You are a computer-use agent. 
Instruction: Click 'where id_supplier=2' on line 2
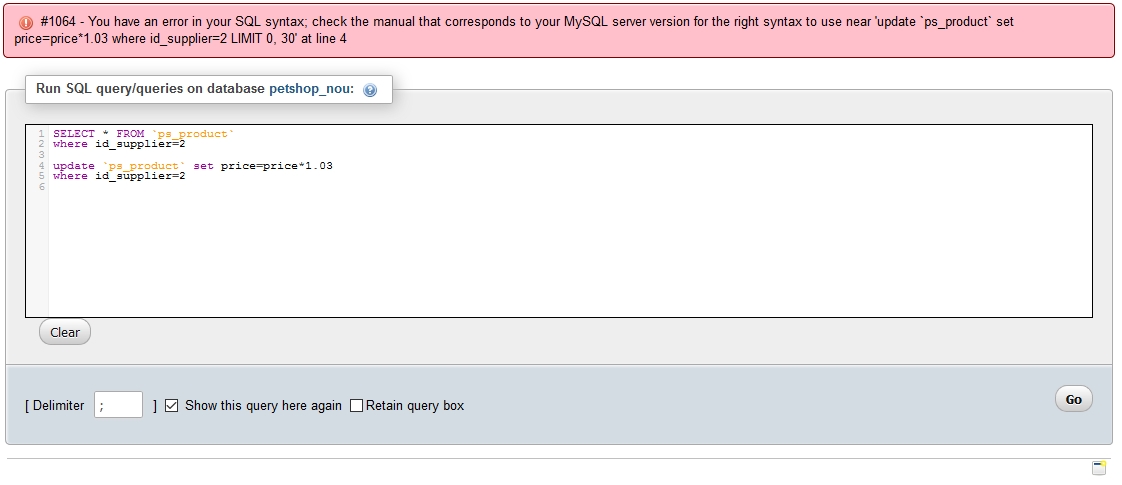point(119,144)
